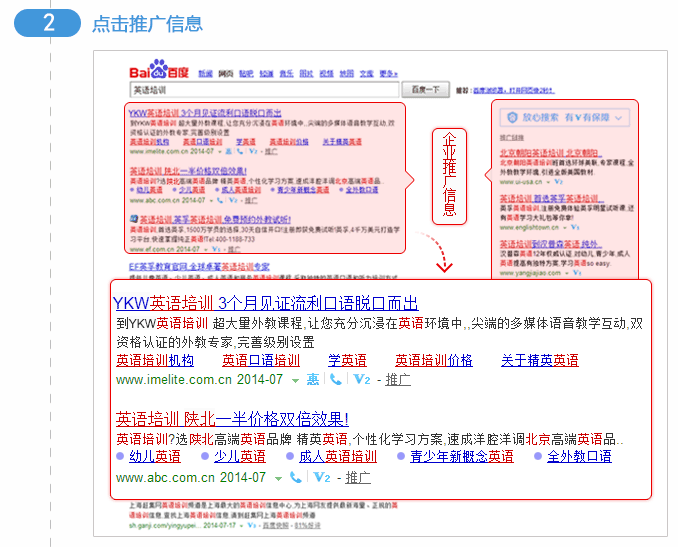Click the 81%好评 link on the sh.ganji.com line
The width and height of the screenshot is (678, 547).
click(x=307, y=525)
